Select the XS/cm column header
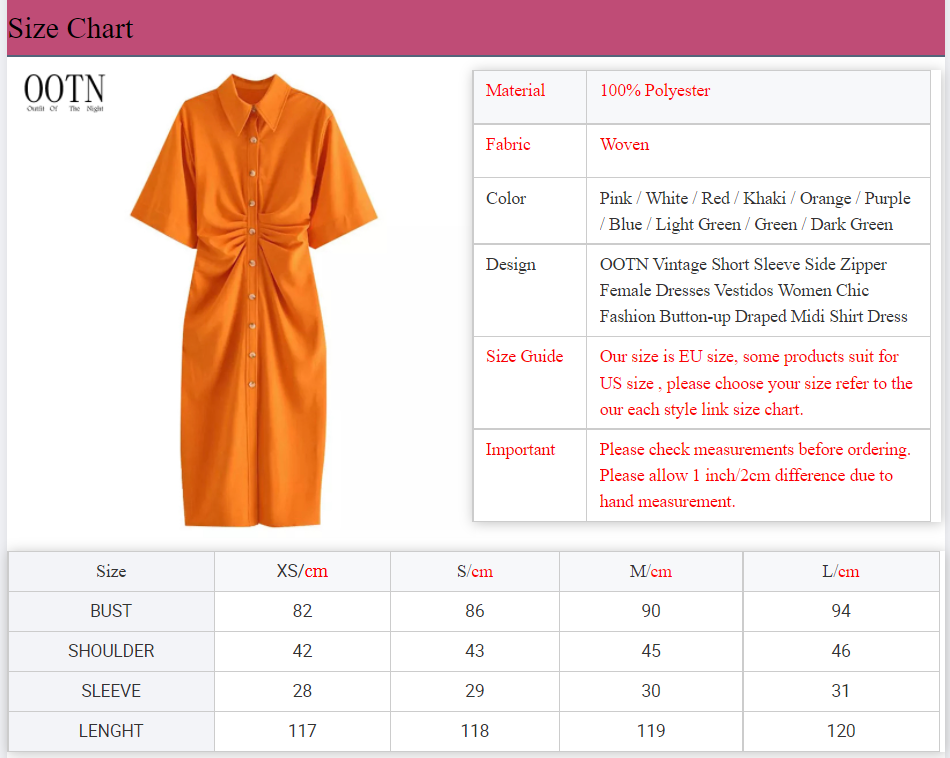 pos(302,572)
